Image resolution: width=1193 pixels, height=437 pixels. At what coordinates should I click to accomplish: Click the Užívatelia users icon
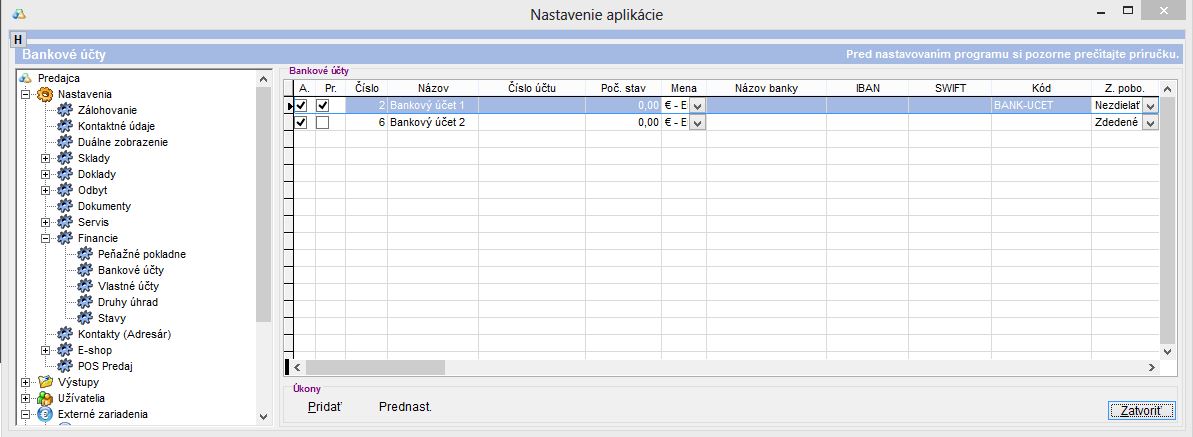(x=44, y=398)
